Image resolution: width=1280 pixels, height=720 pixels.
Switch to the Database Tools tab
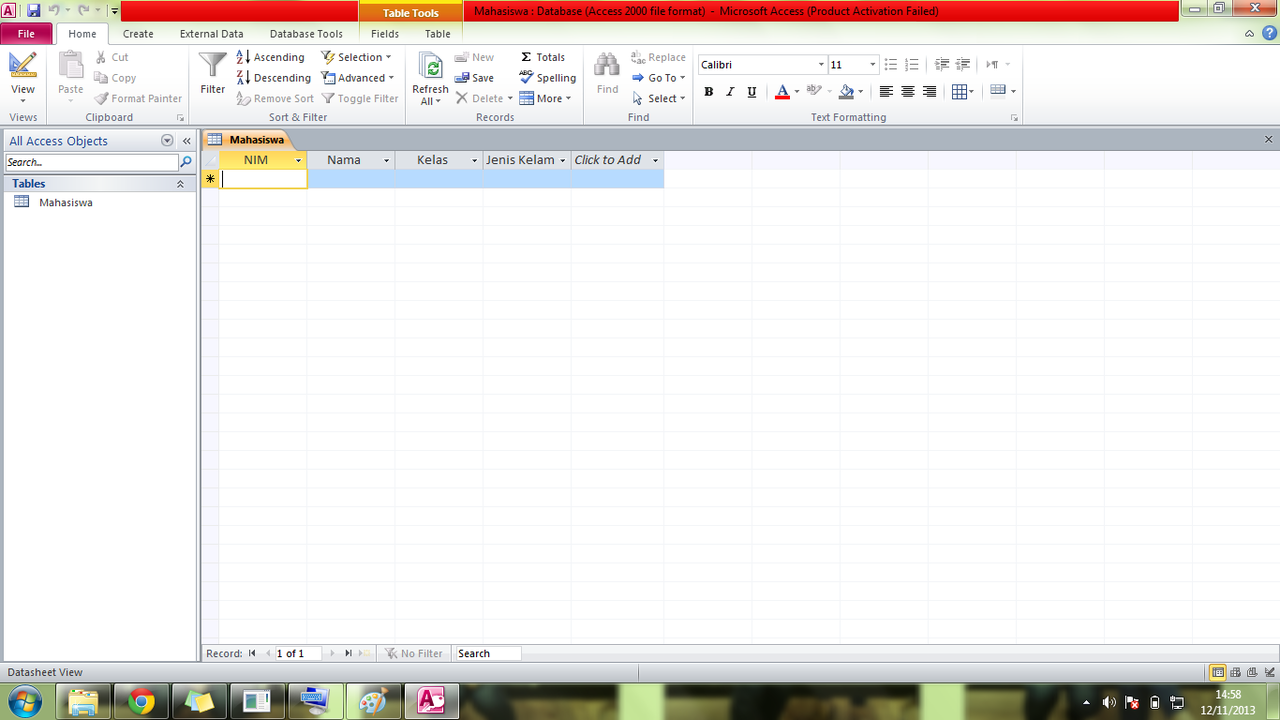(306, 33)
